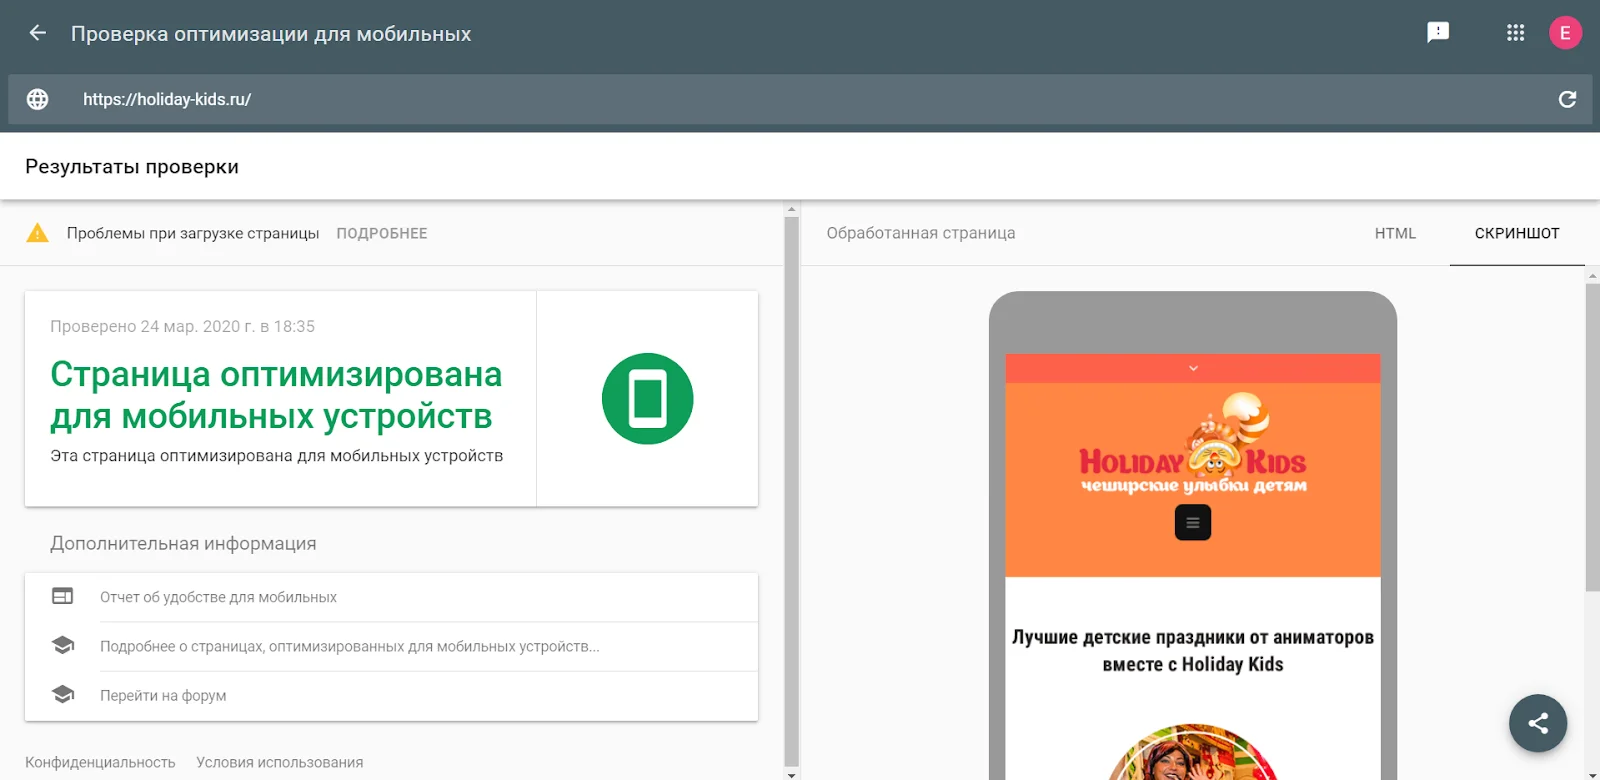Click the left panel scrollbar up arrow
The width and height of the screenshot is (1600, 780).
(x=792, y=210)
